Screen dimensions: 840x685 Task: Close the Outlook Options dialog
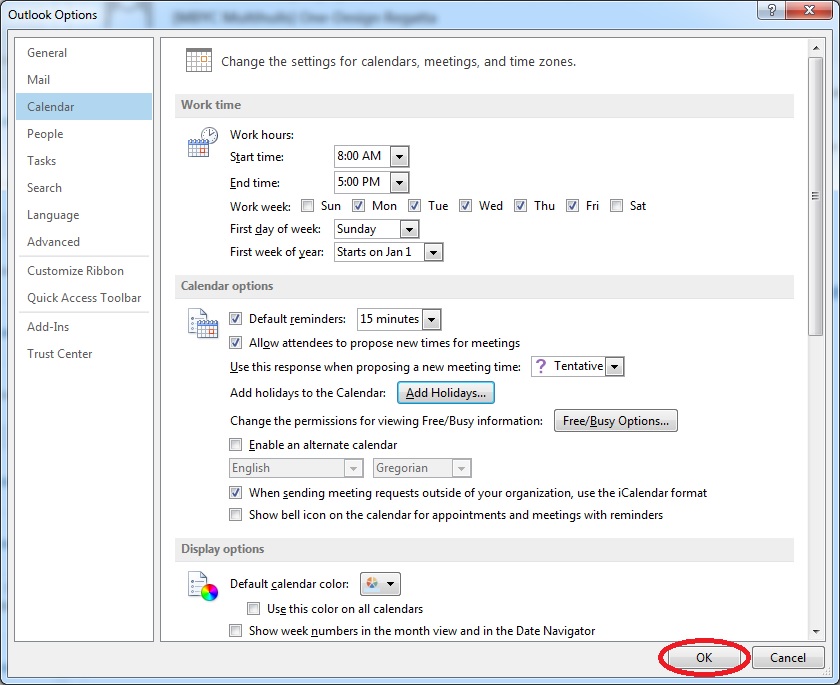pos(809,10)
